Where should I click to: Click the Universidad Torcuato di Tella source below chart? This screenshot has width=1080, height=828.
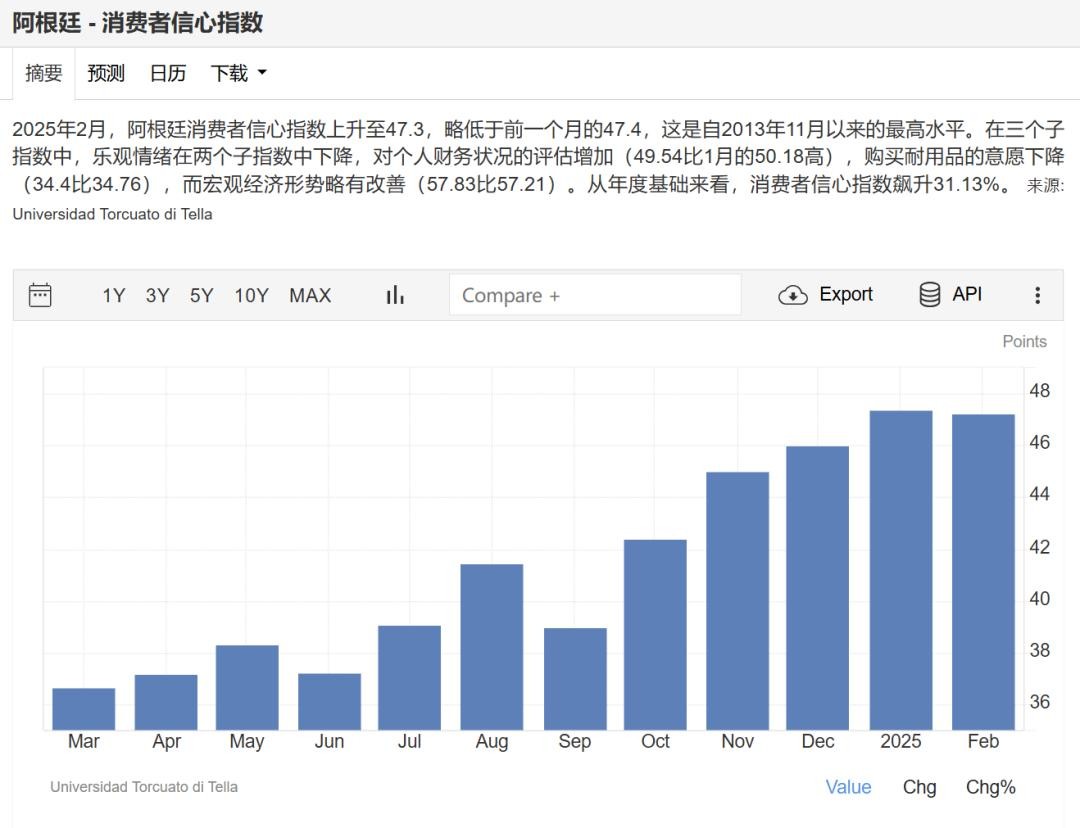coord(144,787)
